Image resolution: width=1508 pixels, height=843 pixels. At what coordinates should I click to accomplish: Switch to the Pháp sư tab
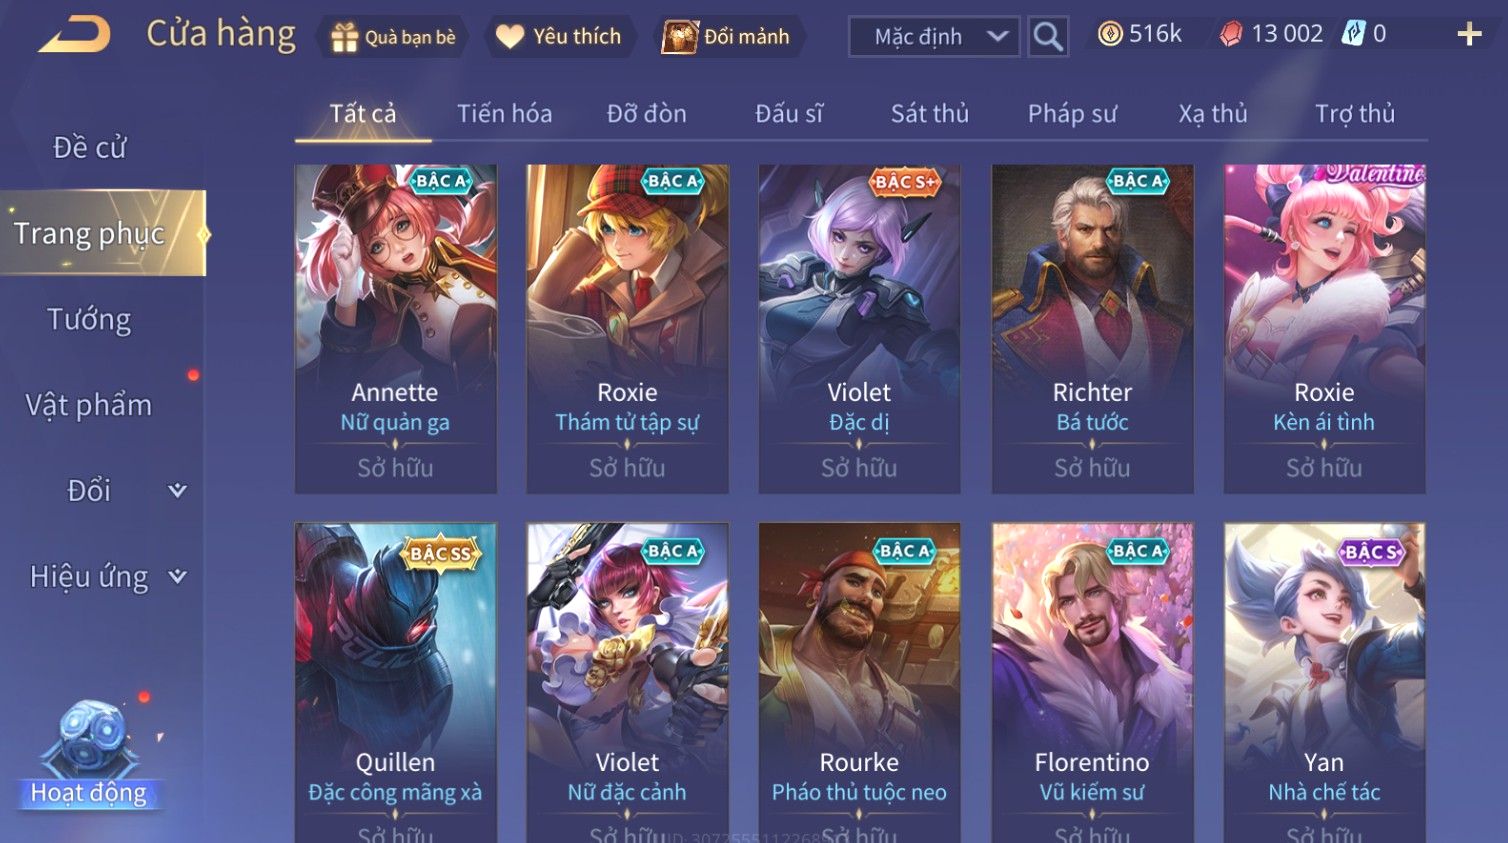[x=1072, y=113]
